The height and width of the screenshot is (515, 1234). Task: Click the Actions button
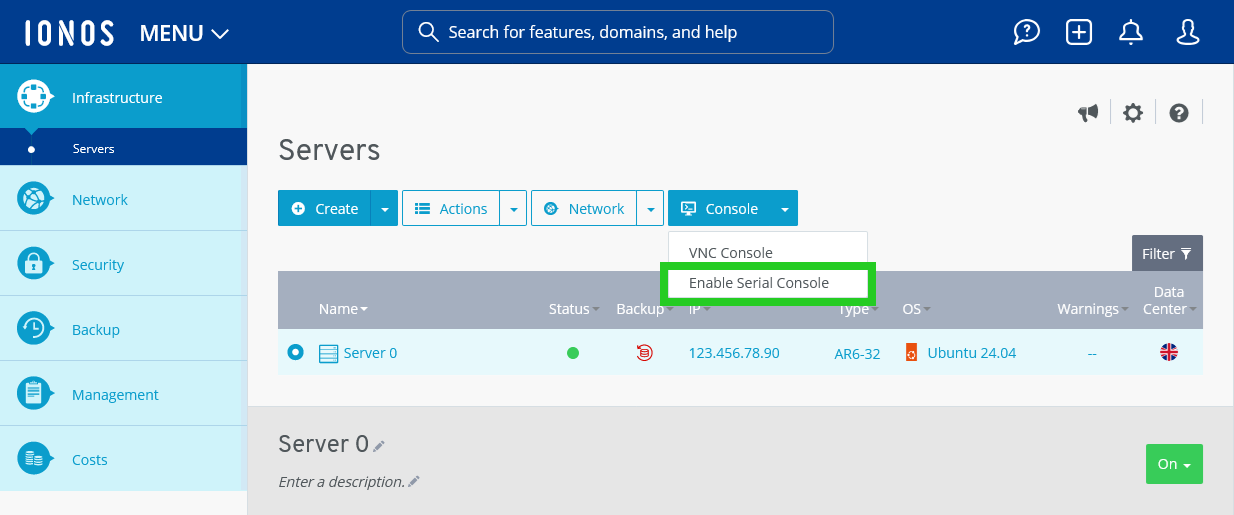pos(450,208)
